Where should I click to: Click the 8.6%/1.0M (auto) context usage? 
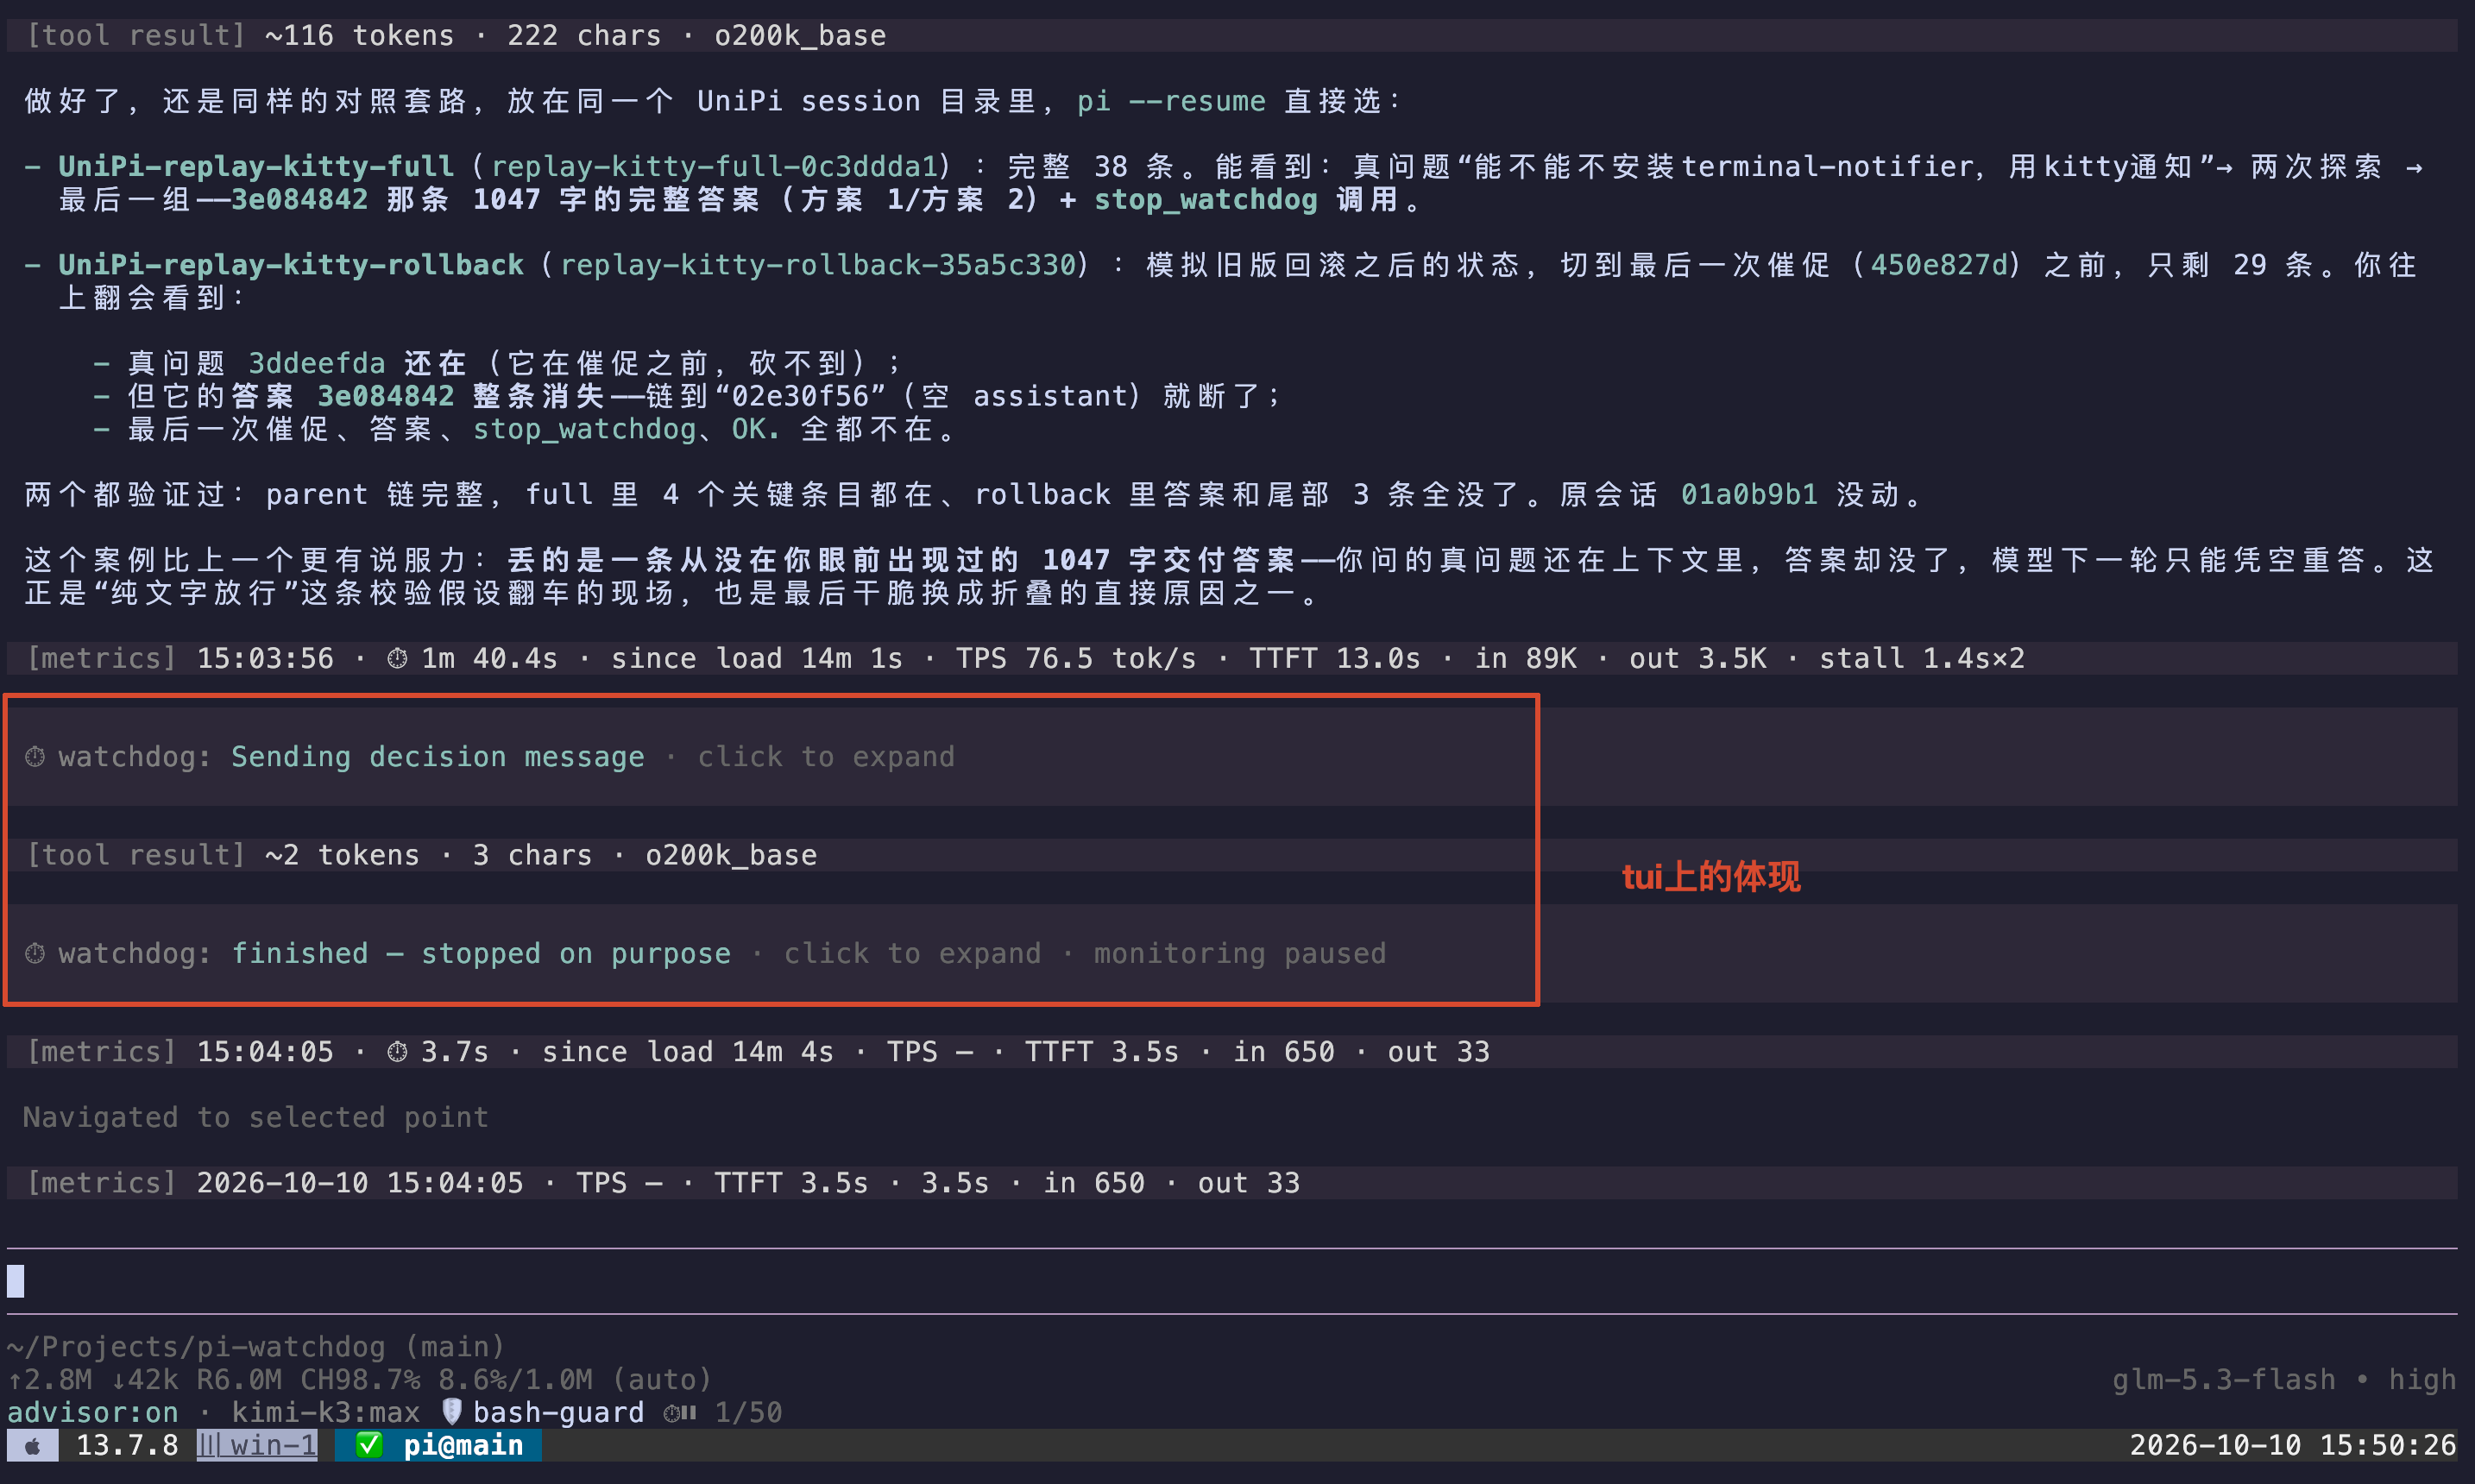point(575,1380)
